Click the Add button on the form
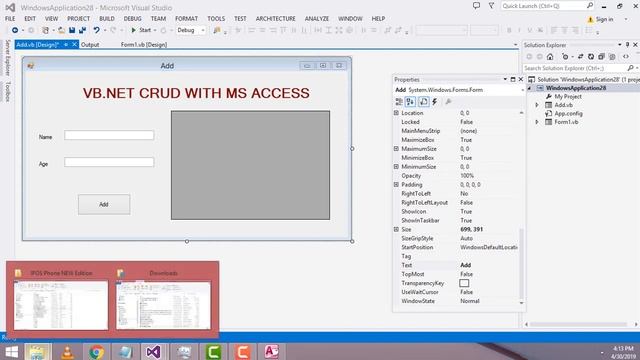 [x=104, y=204]
